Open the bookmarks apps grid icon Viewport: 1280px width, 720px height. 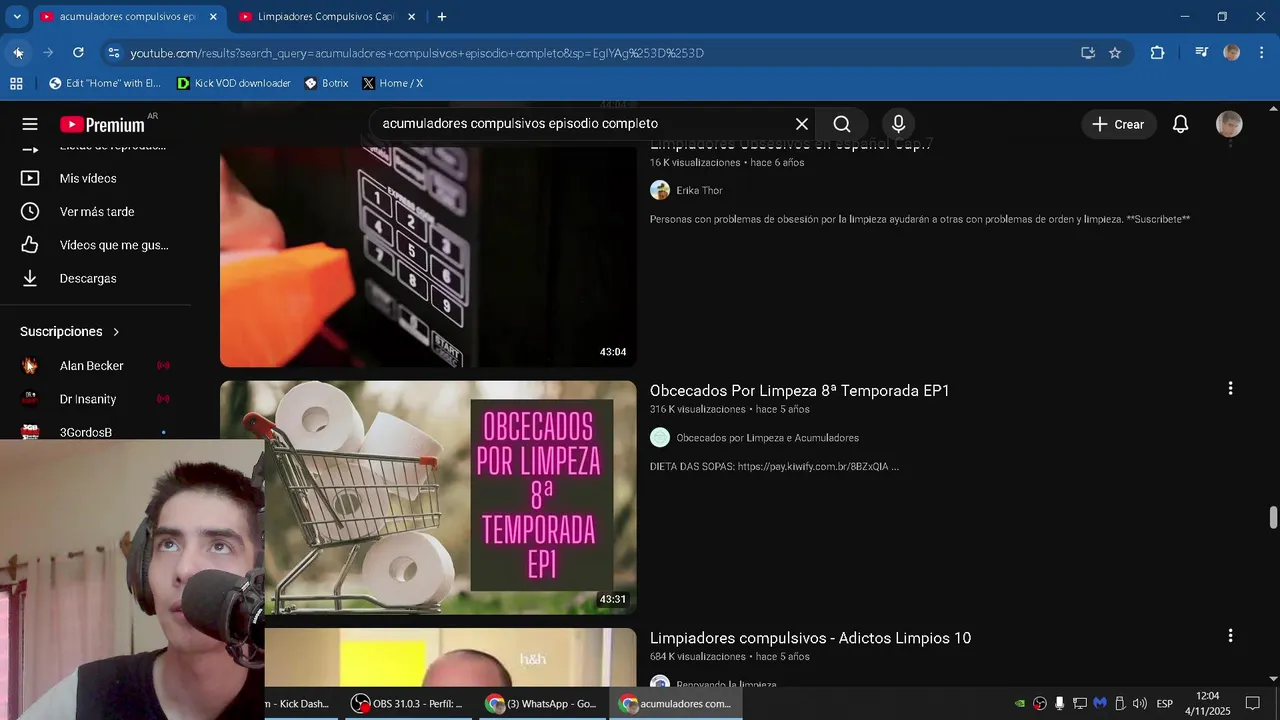16,84
